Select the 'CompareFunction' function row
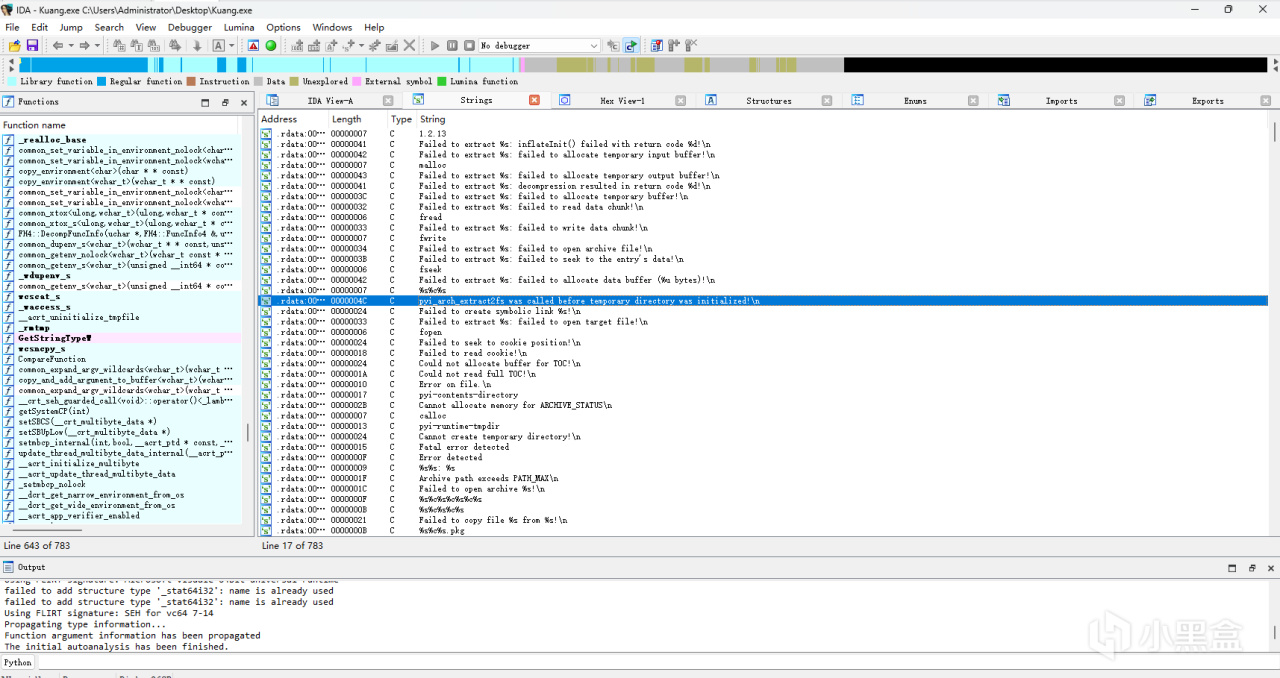This screenshot has height=678, width=1280. point(120,359)
